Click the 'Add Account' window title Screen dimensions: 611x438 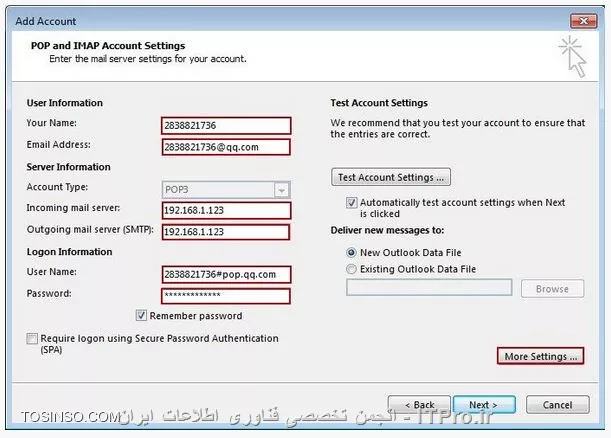[x=46, y=21]
